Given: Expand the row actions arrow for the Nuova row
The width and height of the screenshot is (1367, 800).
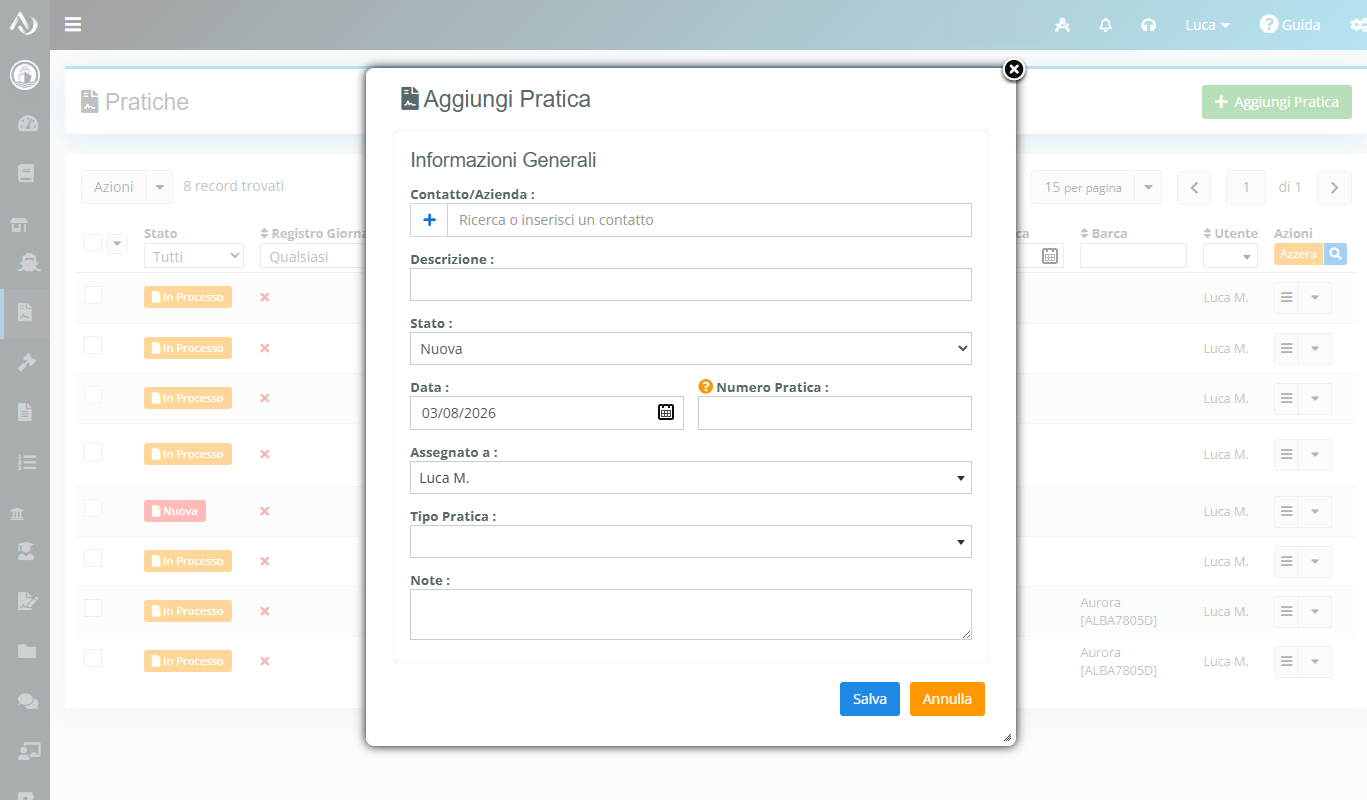Looking at the screenshot, I should pyautogui.click(x=1316, y=512).
